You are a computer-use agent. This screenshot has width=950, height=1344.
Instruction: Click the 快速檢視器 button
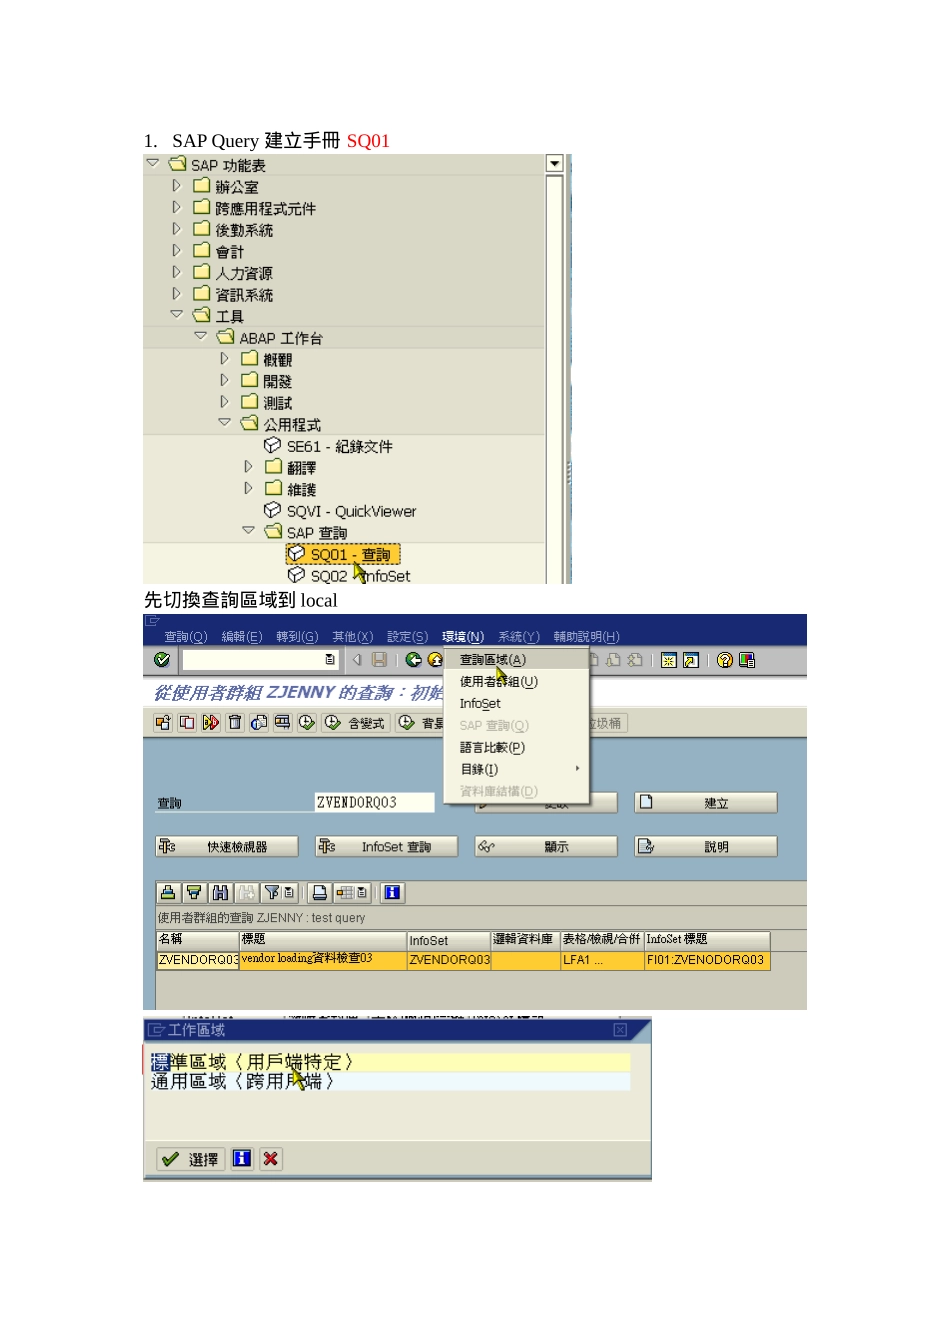pos(227,847)
